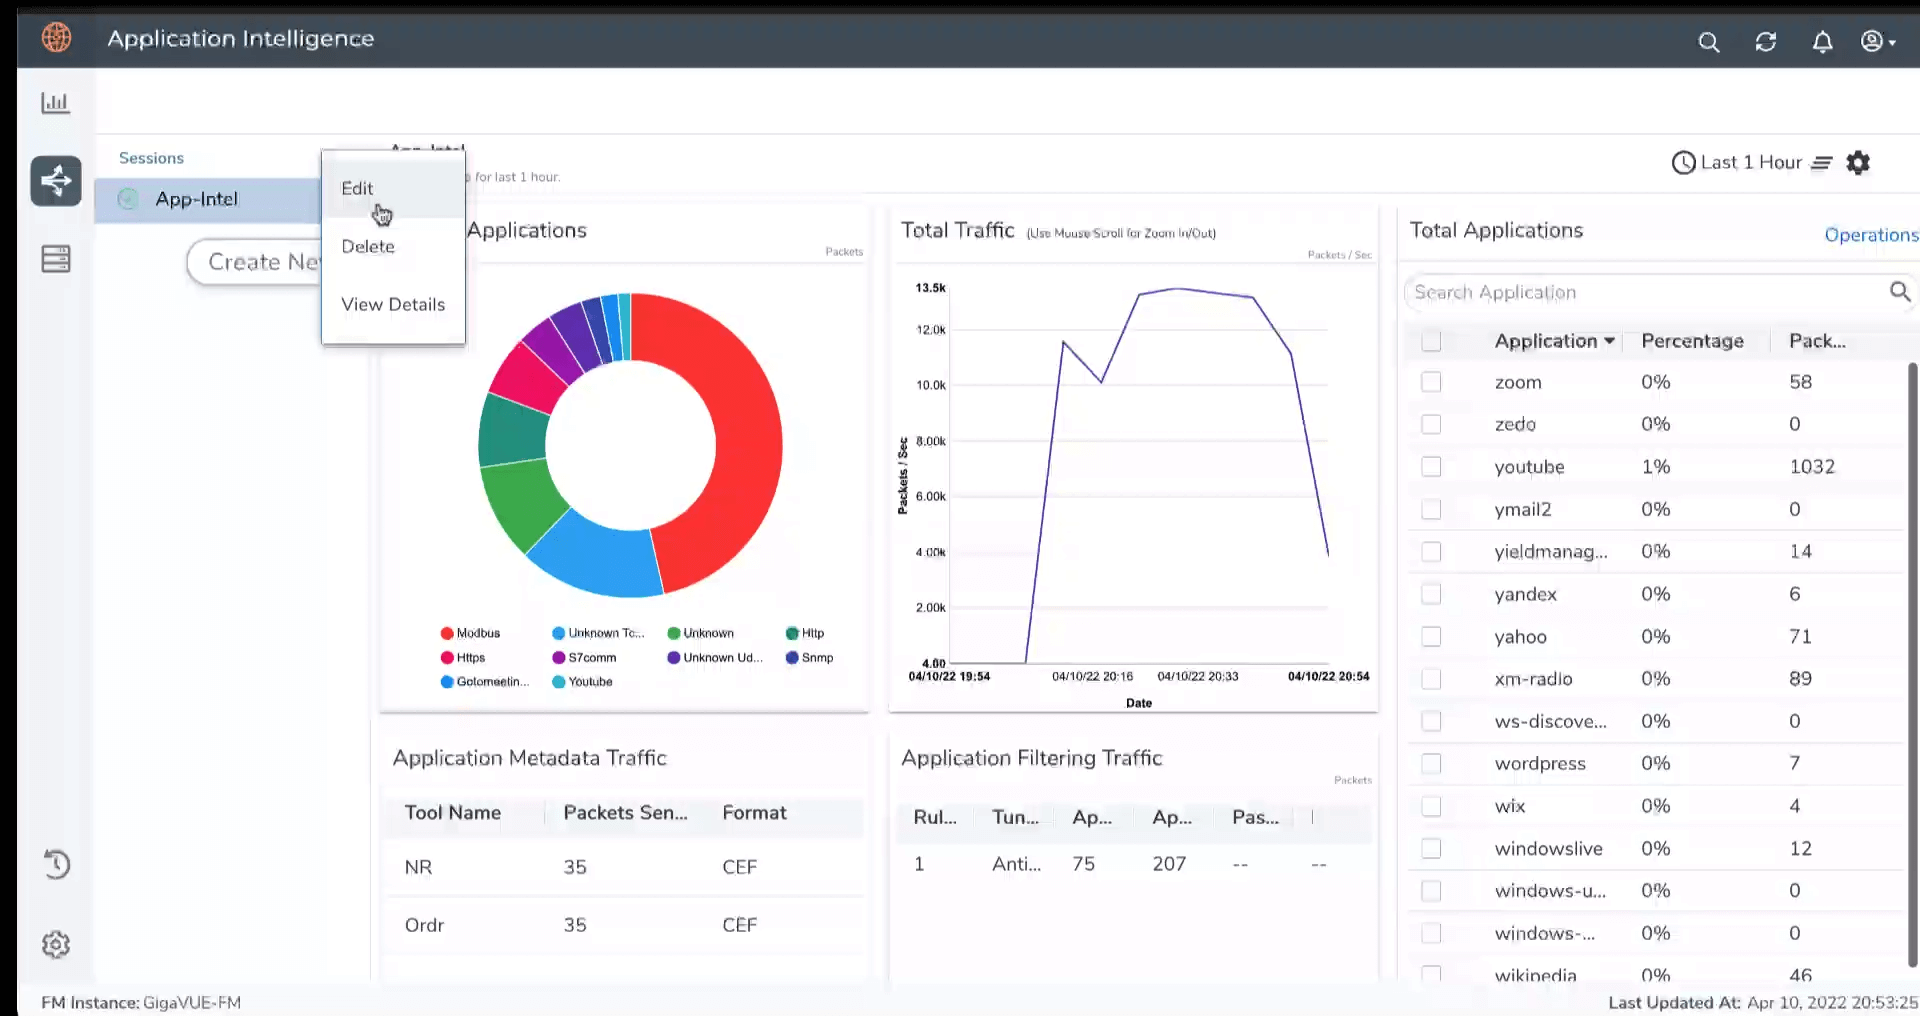This screenshot has height=1016, width=1920.
Task: Sort by the Application column dropdown arrow
Action: [1609, 341]
